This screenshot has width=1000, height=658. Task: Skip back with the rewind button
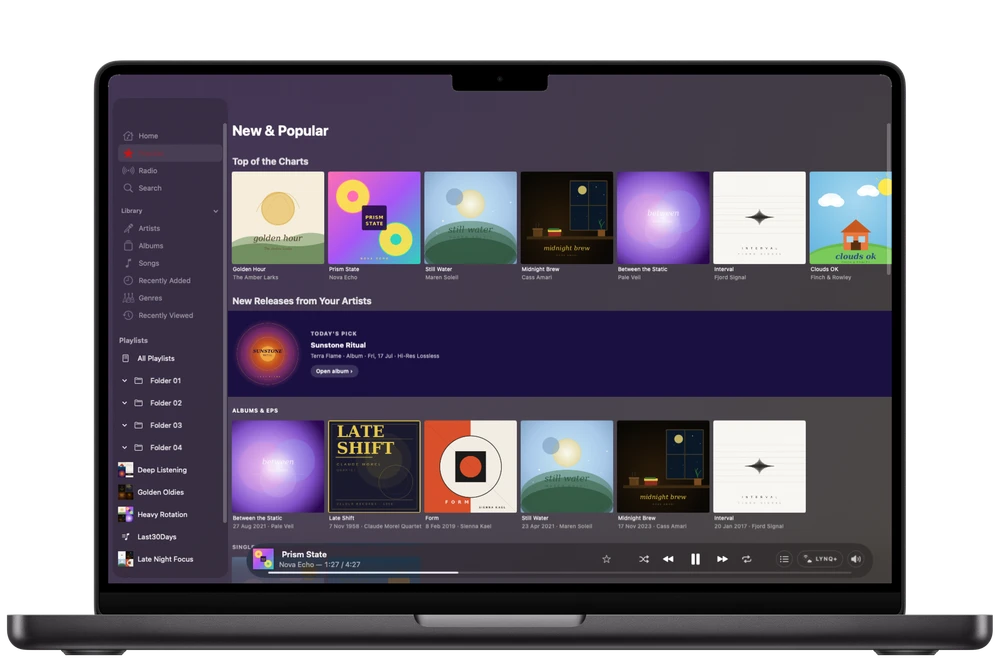(668, 559)
